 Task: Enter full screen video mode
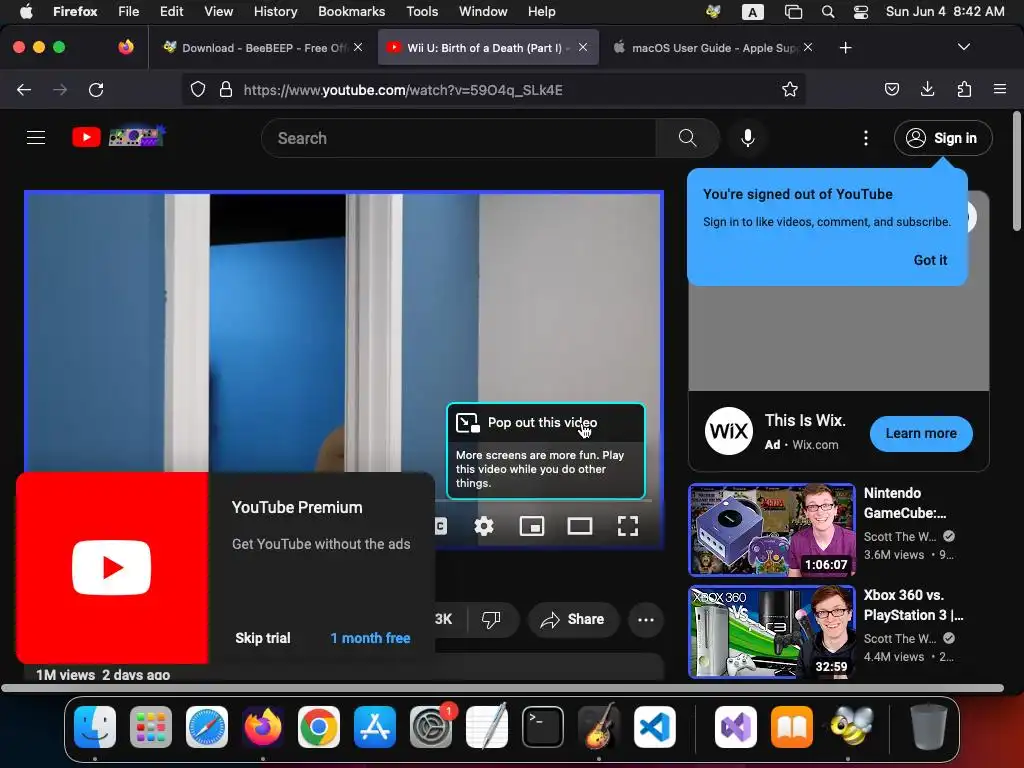click(628, 526)
